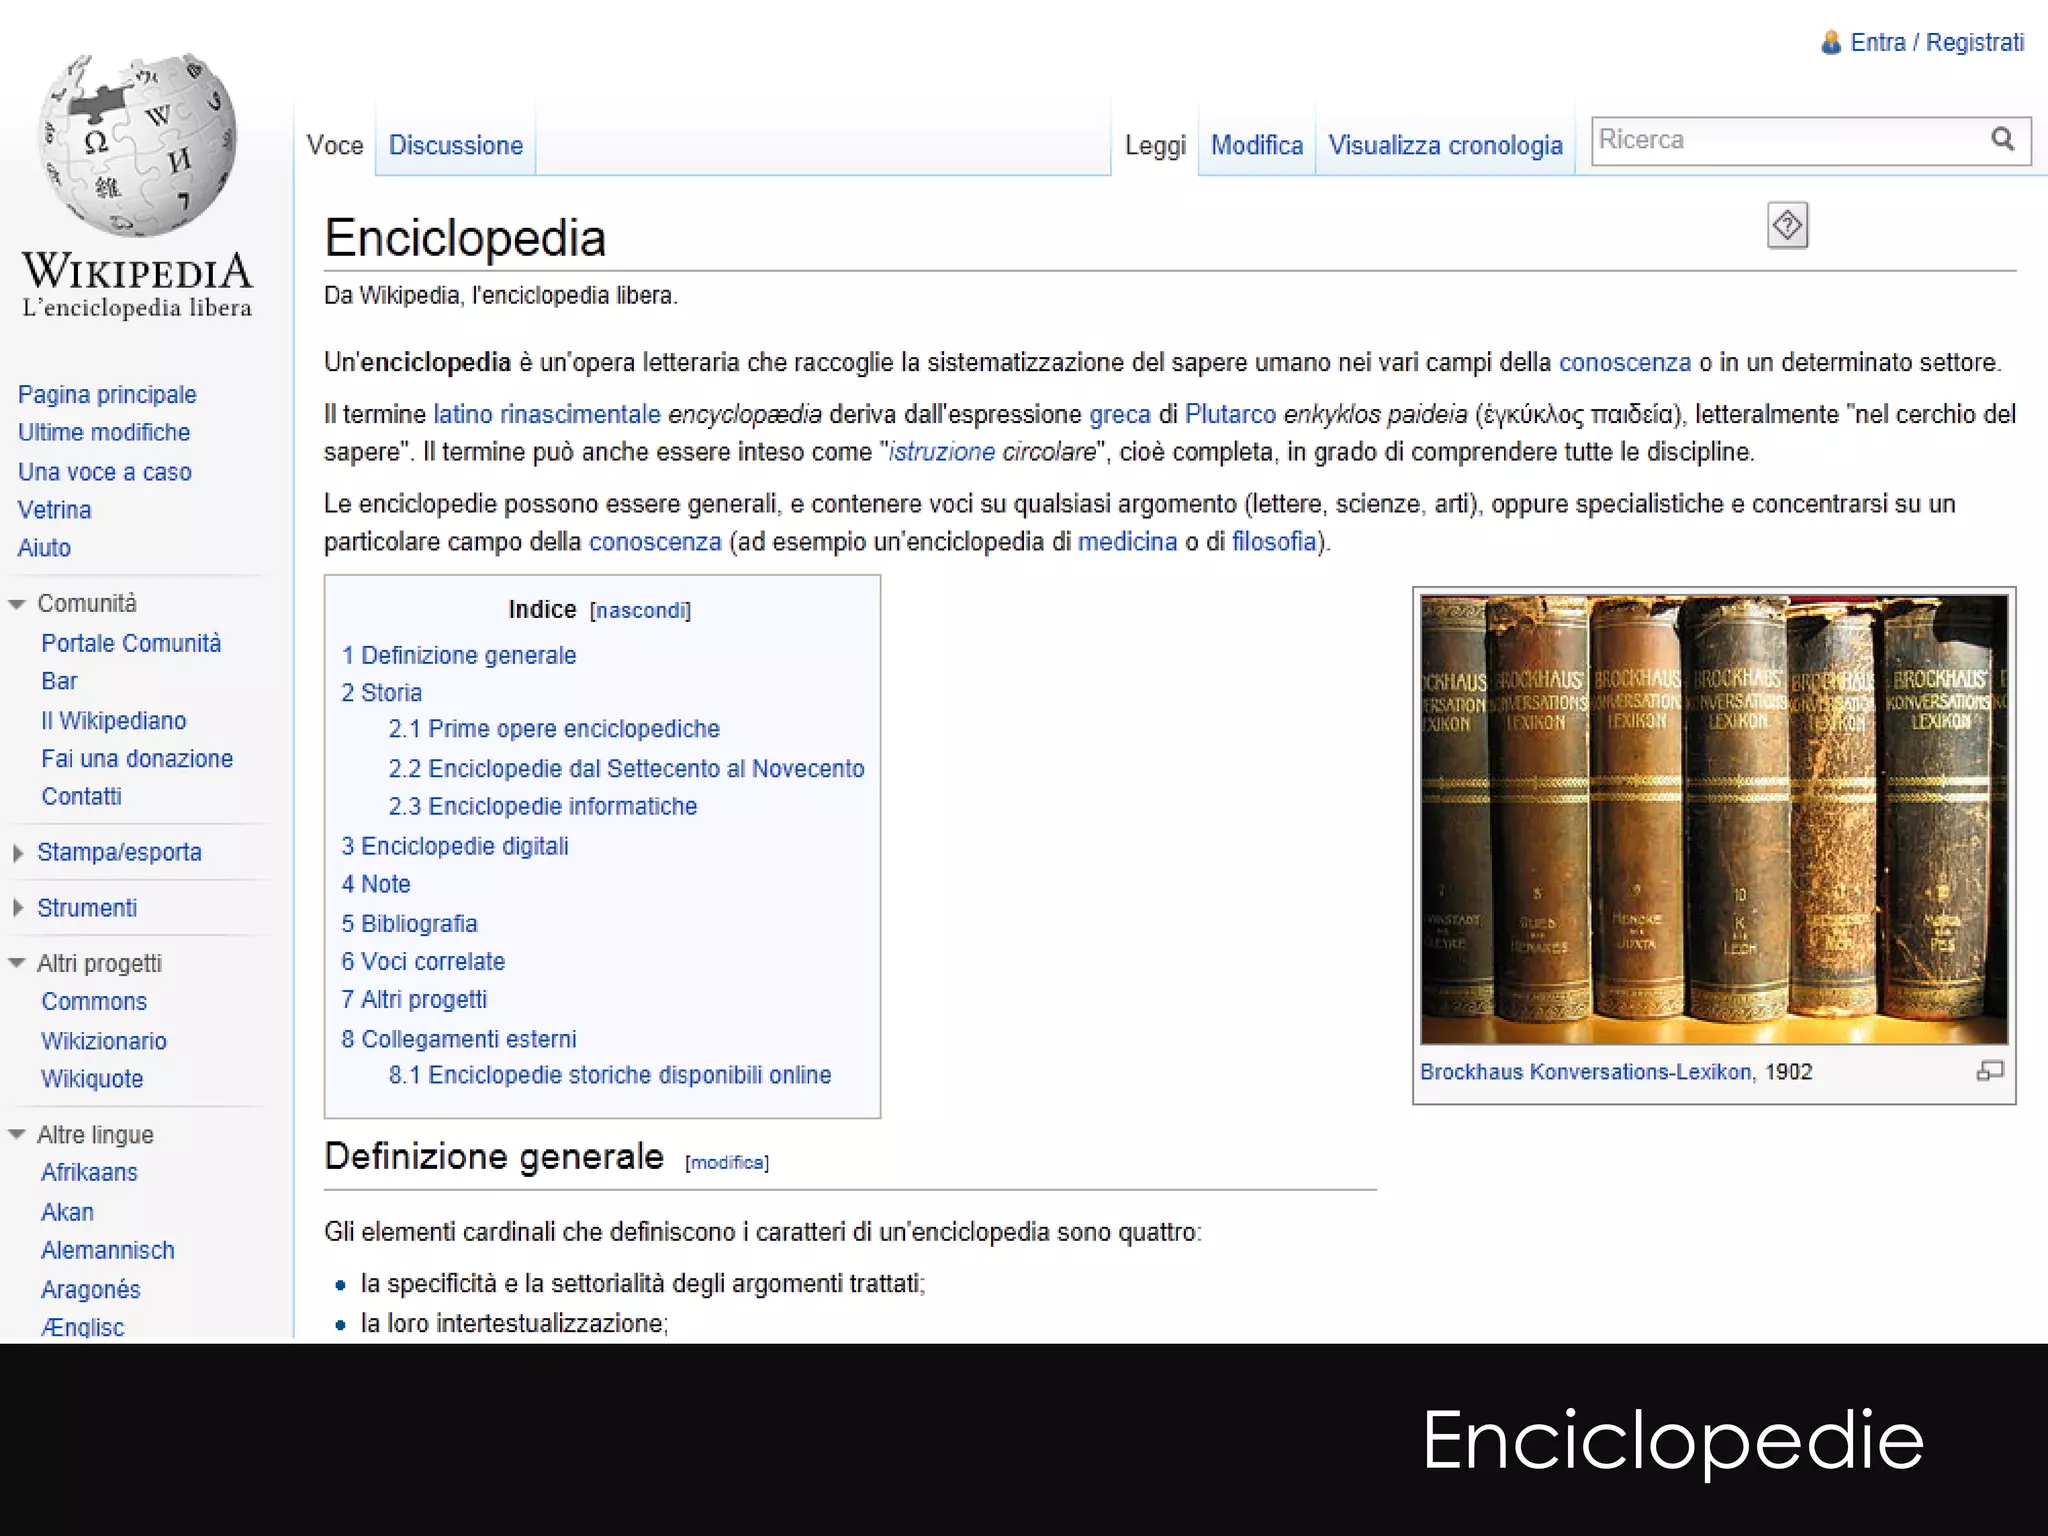The image size is (2048, 1536).
Task: Click the Wikipedia globe logo
Action: pyautogui.click(x=138, y=145)
